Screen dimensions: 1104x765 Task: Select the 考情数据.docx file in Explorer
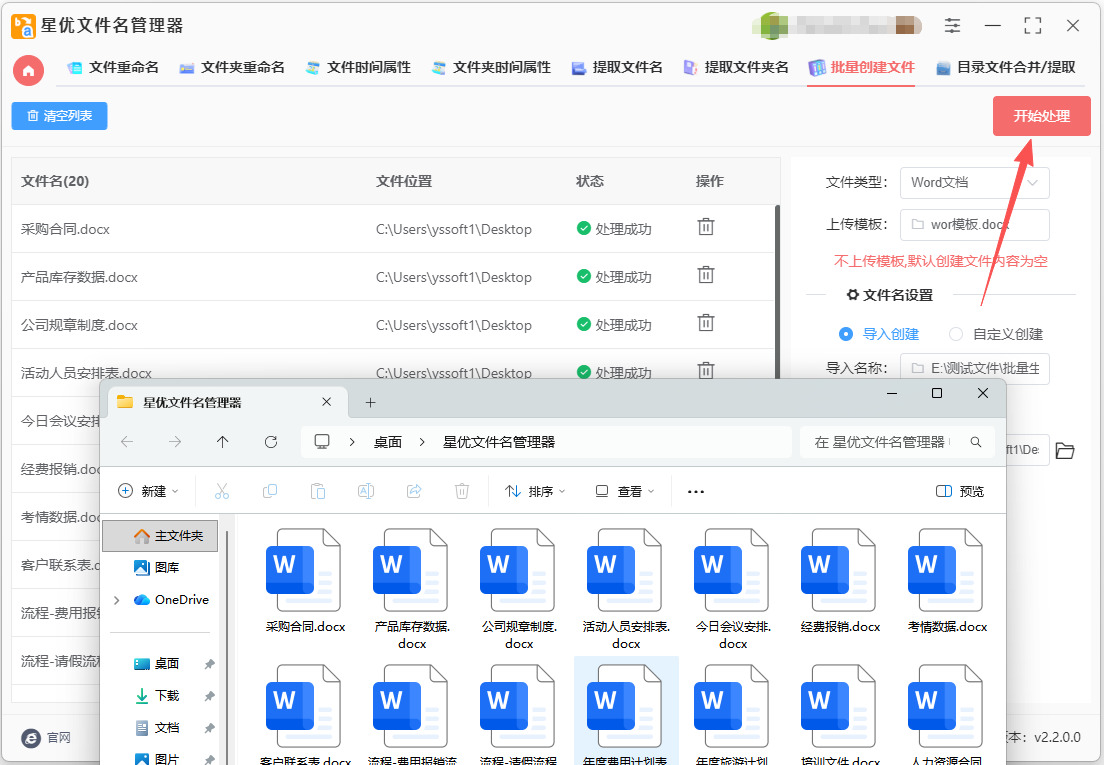(x=947, y=581)
